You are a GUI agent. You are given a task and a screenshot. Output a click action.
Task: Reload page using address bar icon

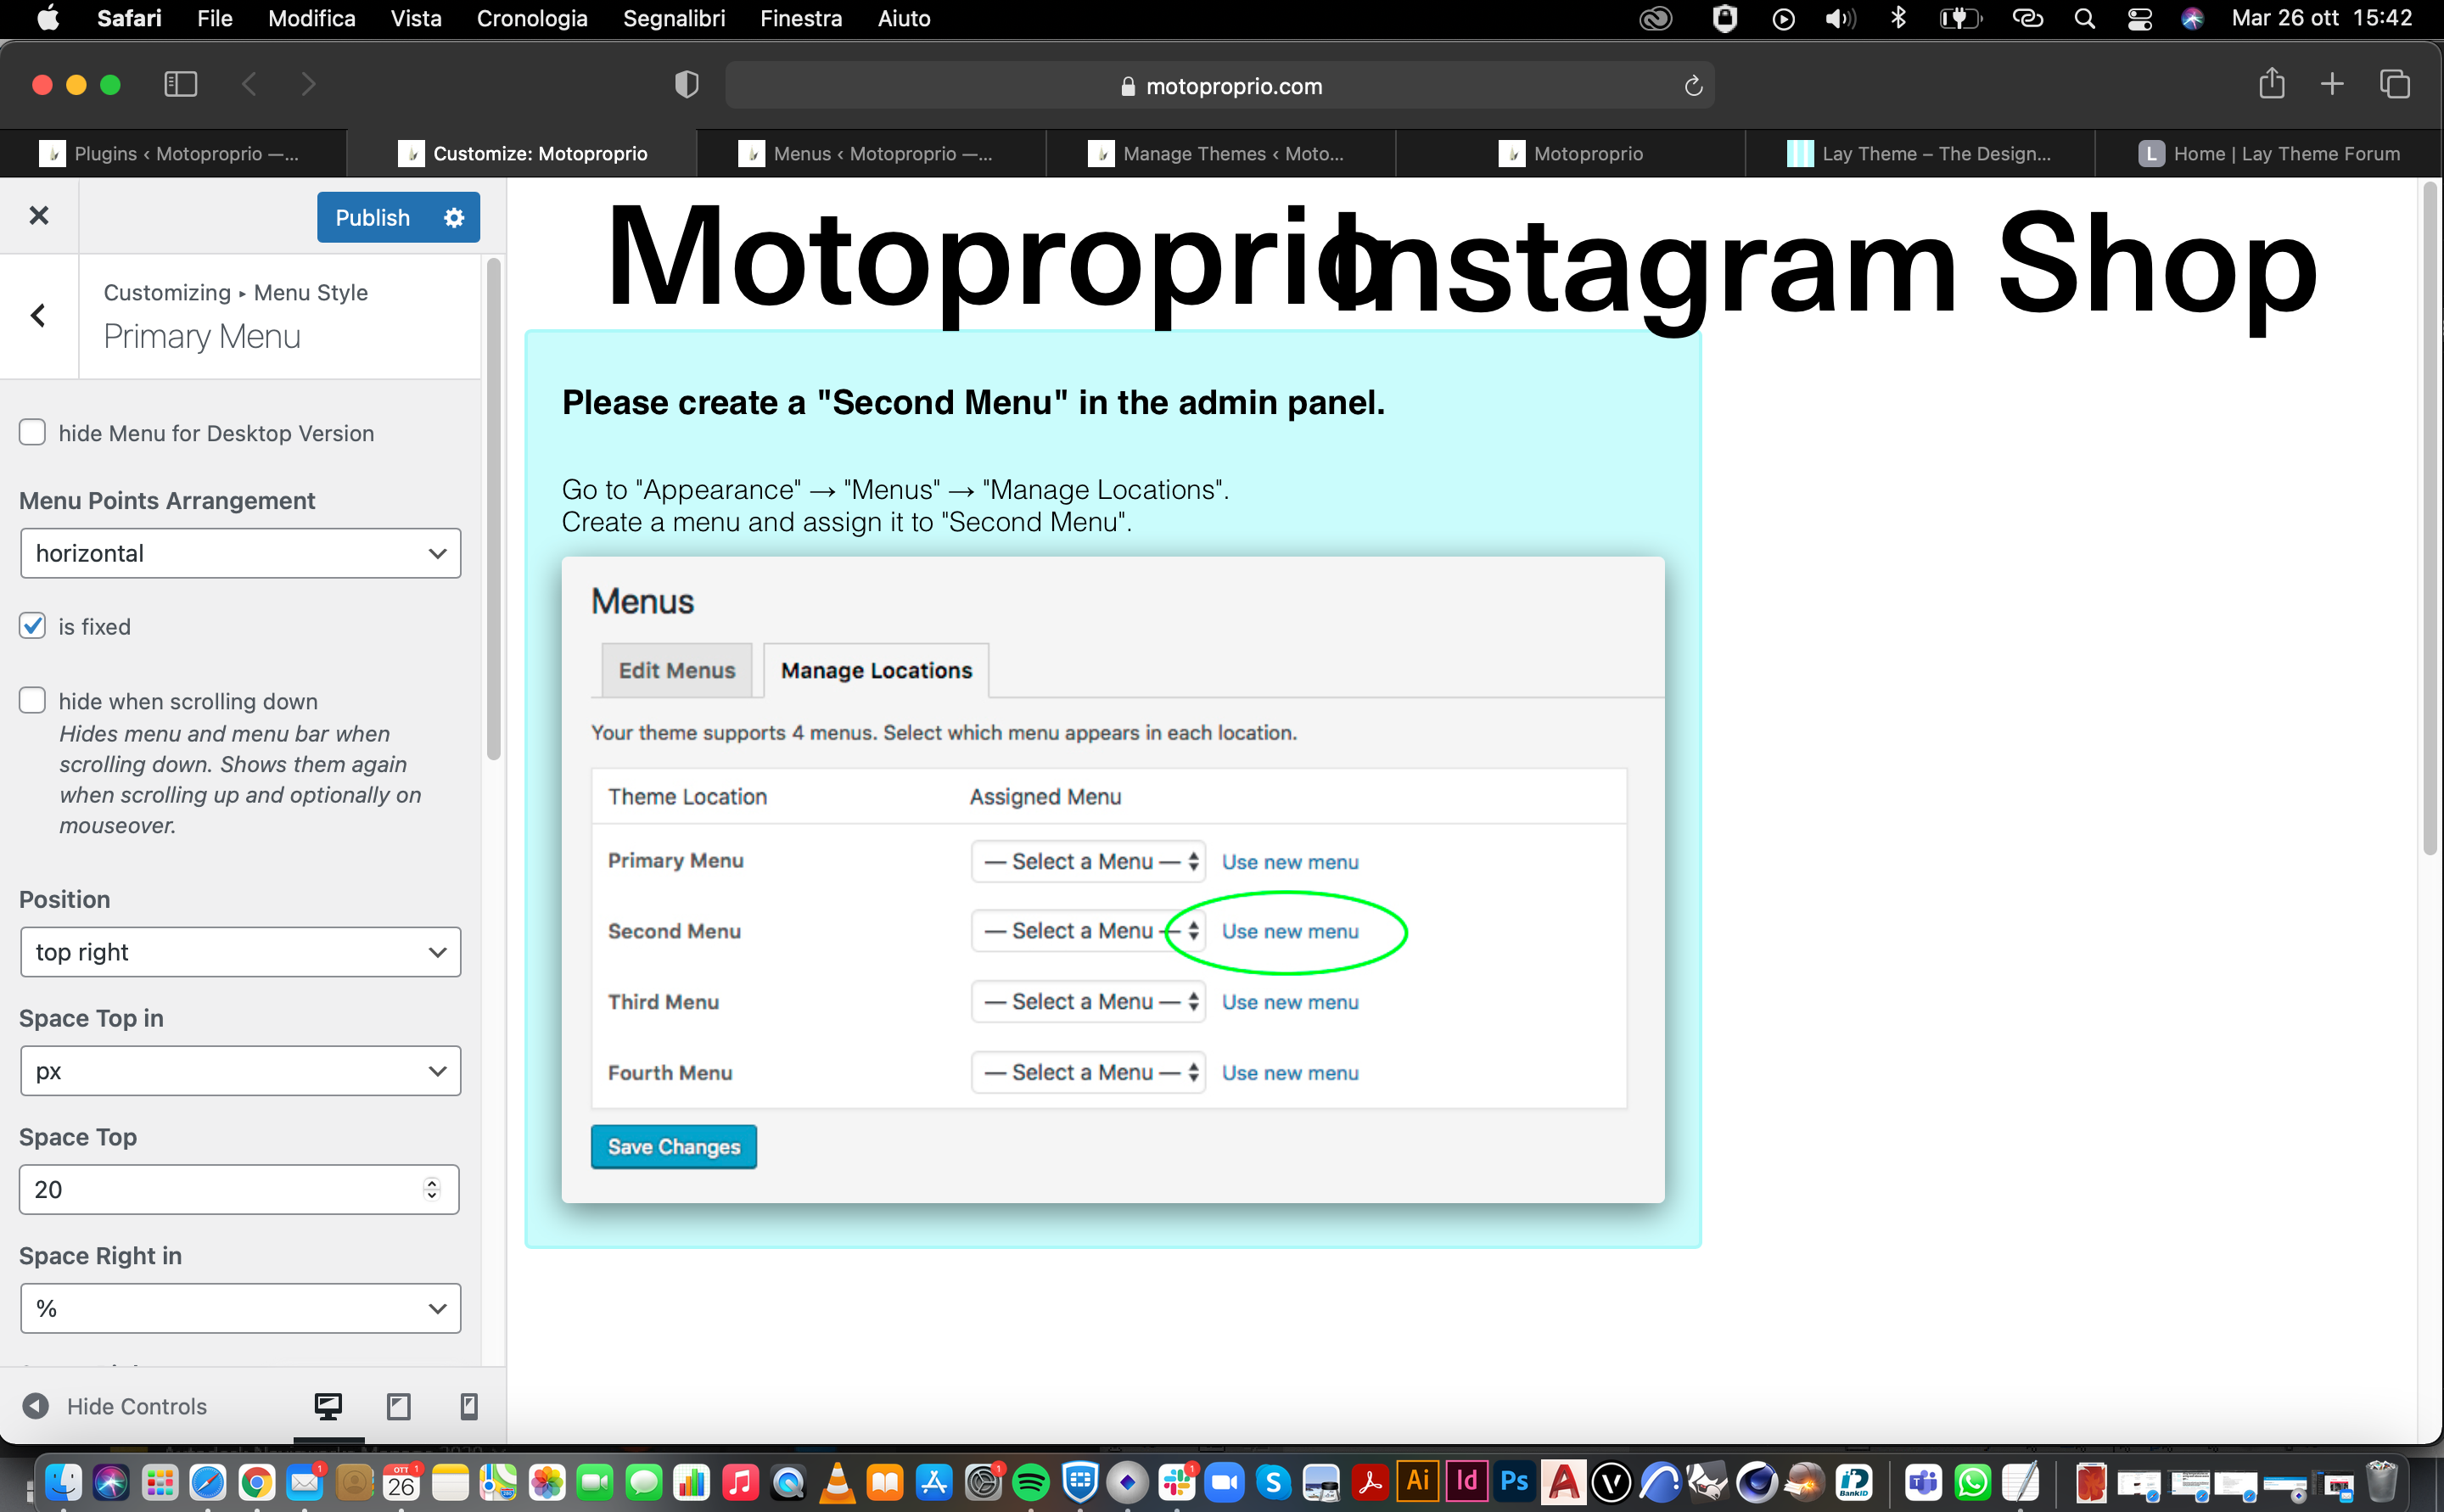[x=1693, y=86]
